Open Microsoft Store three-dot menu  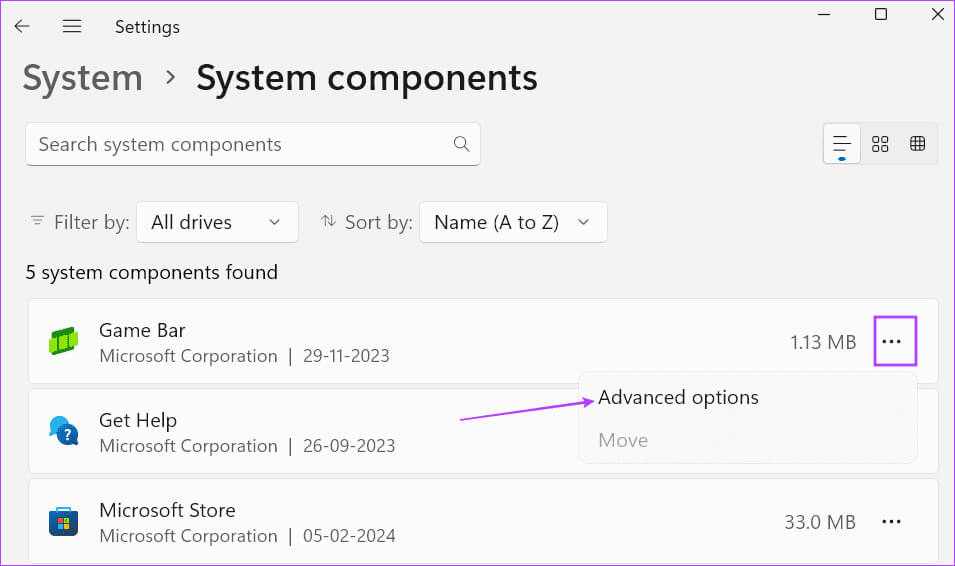point(892,522)
